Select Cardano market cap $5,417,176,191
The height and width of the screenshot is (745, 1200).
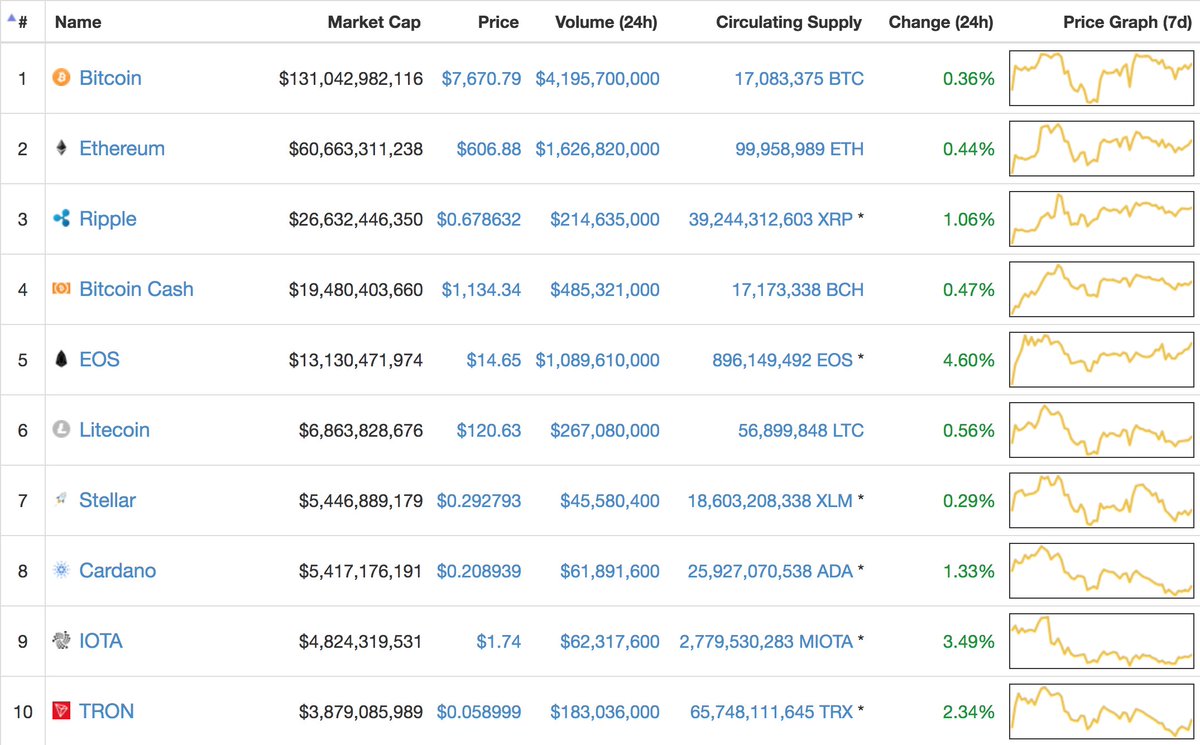click(x=361, y=571)
